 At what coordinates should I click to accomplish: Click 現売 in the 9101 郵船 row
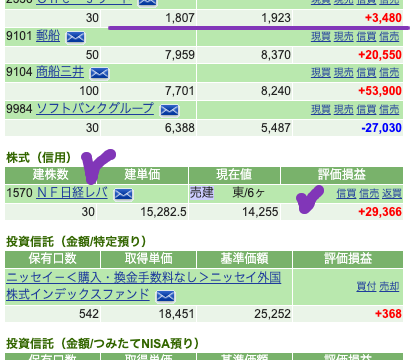coord(344,36)
